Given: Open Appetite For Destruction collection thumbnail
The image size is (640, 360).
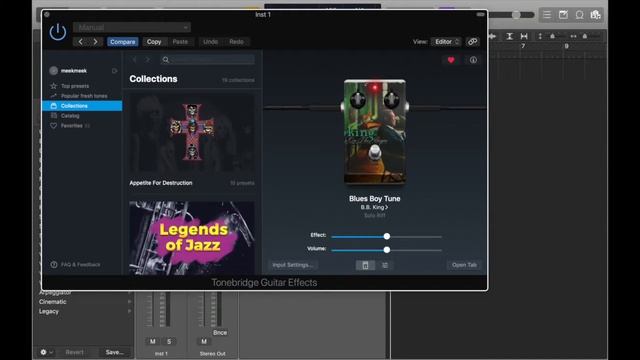Looking at the screenshot, I should 192,133.
